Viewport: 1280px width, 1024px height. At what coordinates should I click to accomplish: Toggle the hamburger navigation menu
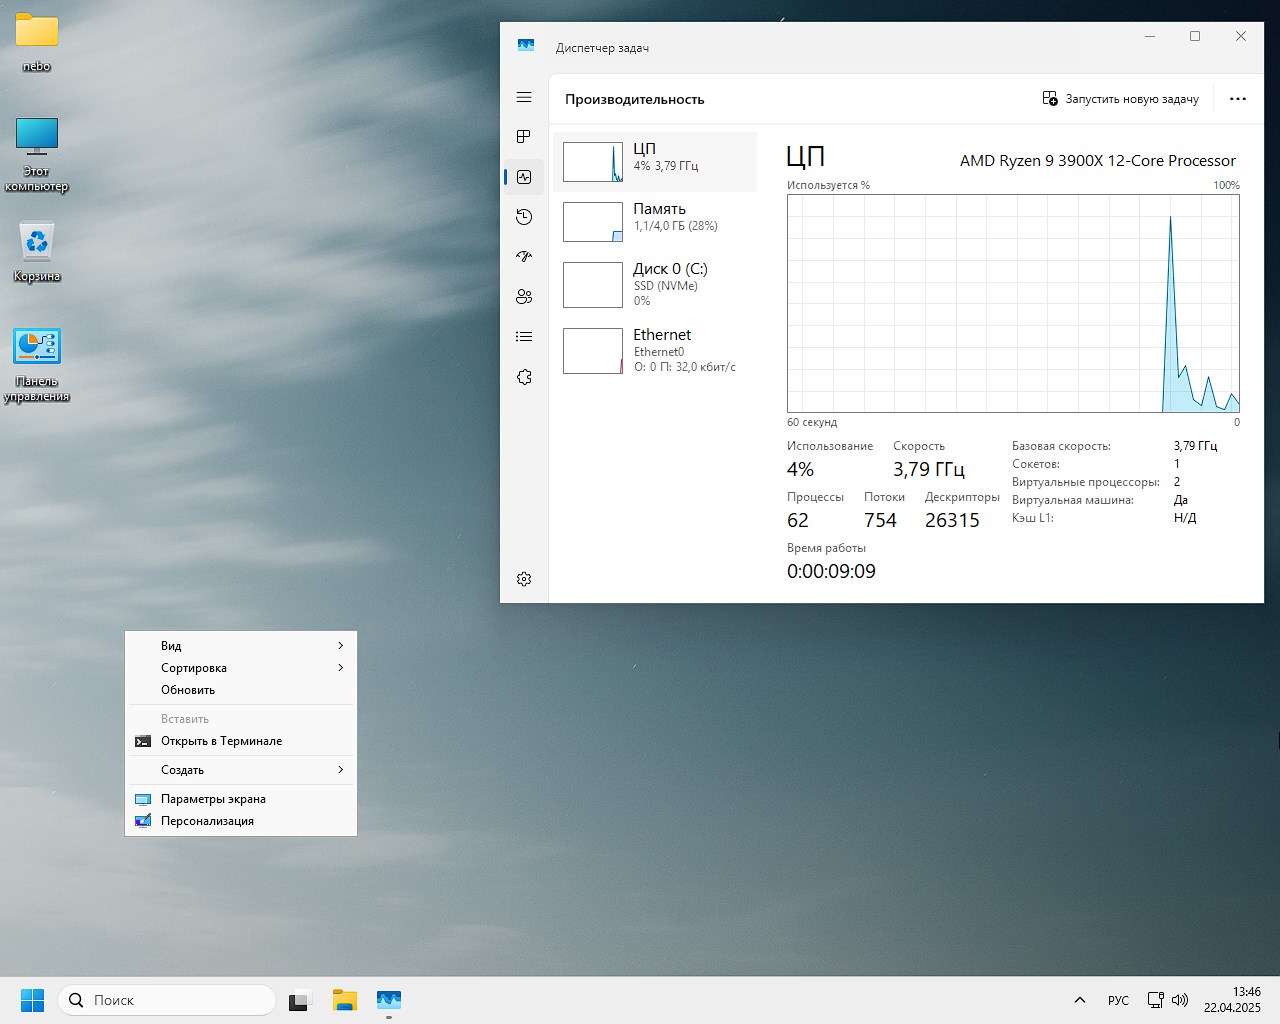tap(524, 97)
